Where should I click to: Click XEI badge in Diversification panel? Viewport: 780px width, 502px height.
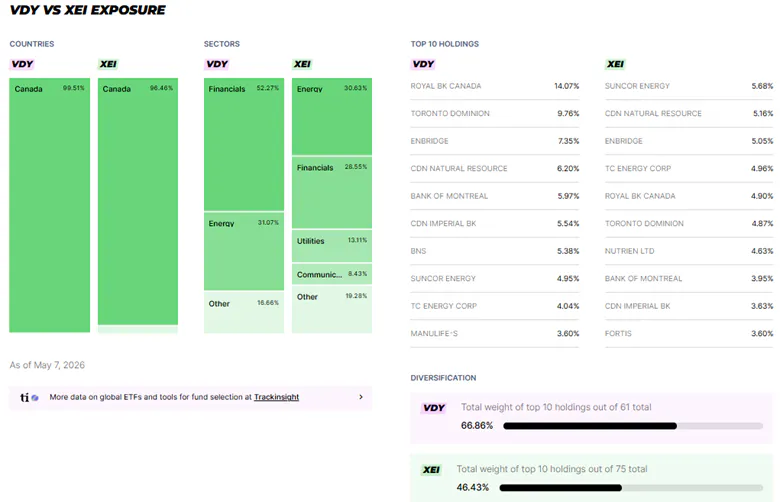tap(431, 470)
